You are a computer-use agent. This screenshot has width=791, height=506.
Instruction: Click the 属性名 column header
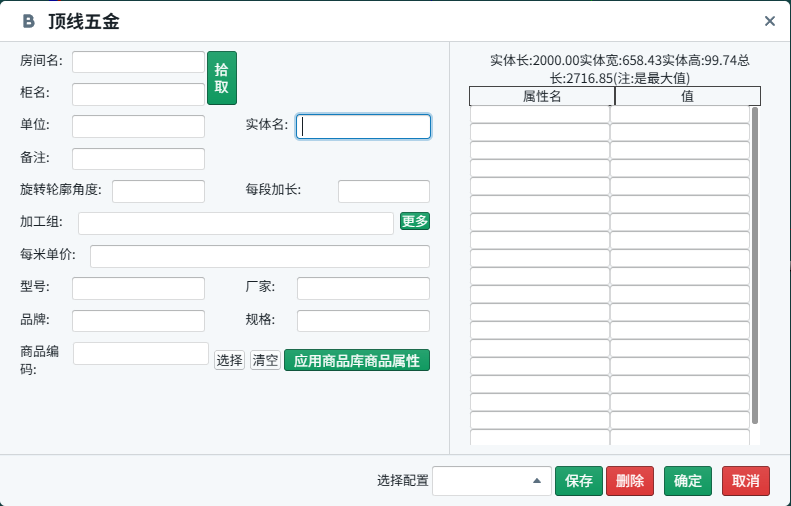542,96
